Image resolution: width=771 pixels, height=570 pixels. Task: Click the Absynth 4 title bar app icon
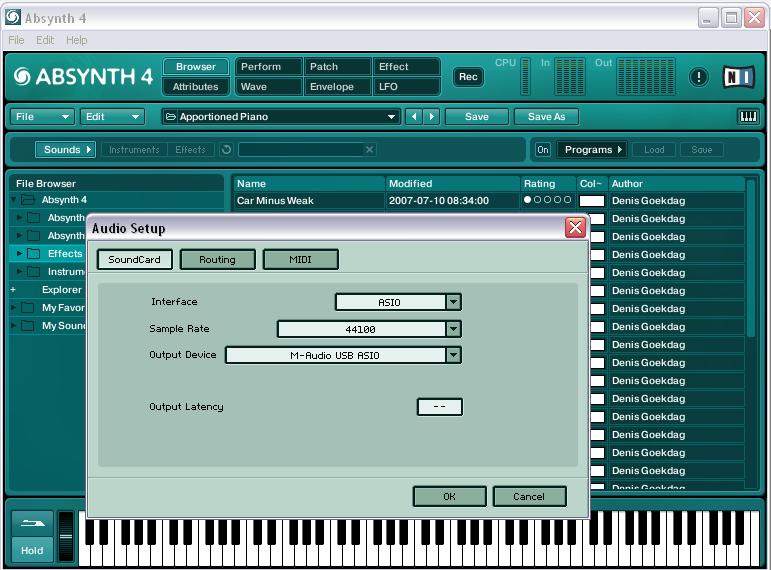(x=13, y=18)
